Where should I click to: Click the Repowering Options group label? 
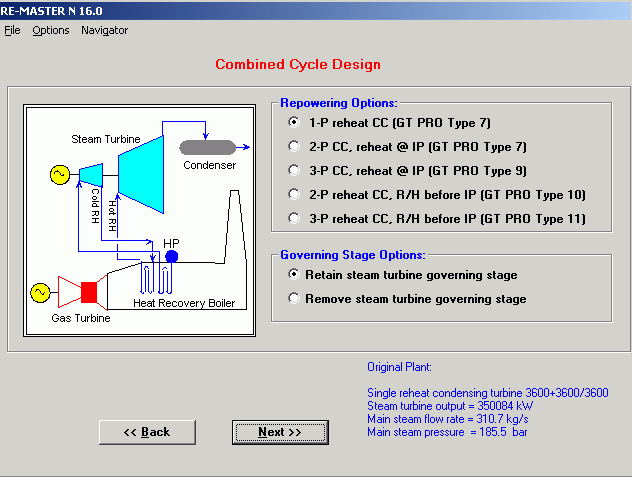pyautogui.click(x=339, y=103)
